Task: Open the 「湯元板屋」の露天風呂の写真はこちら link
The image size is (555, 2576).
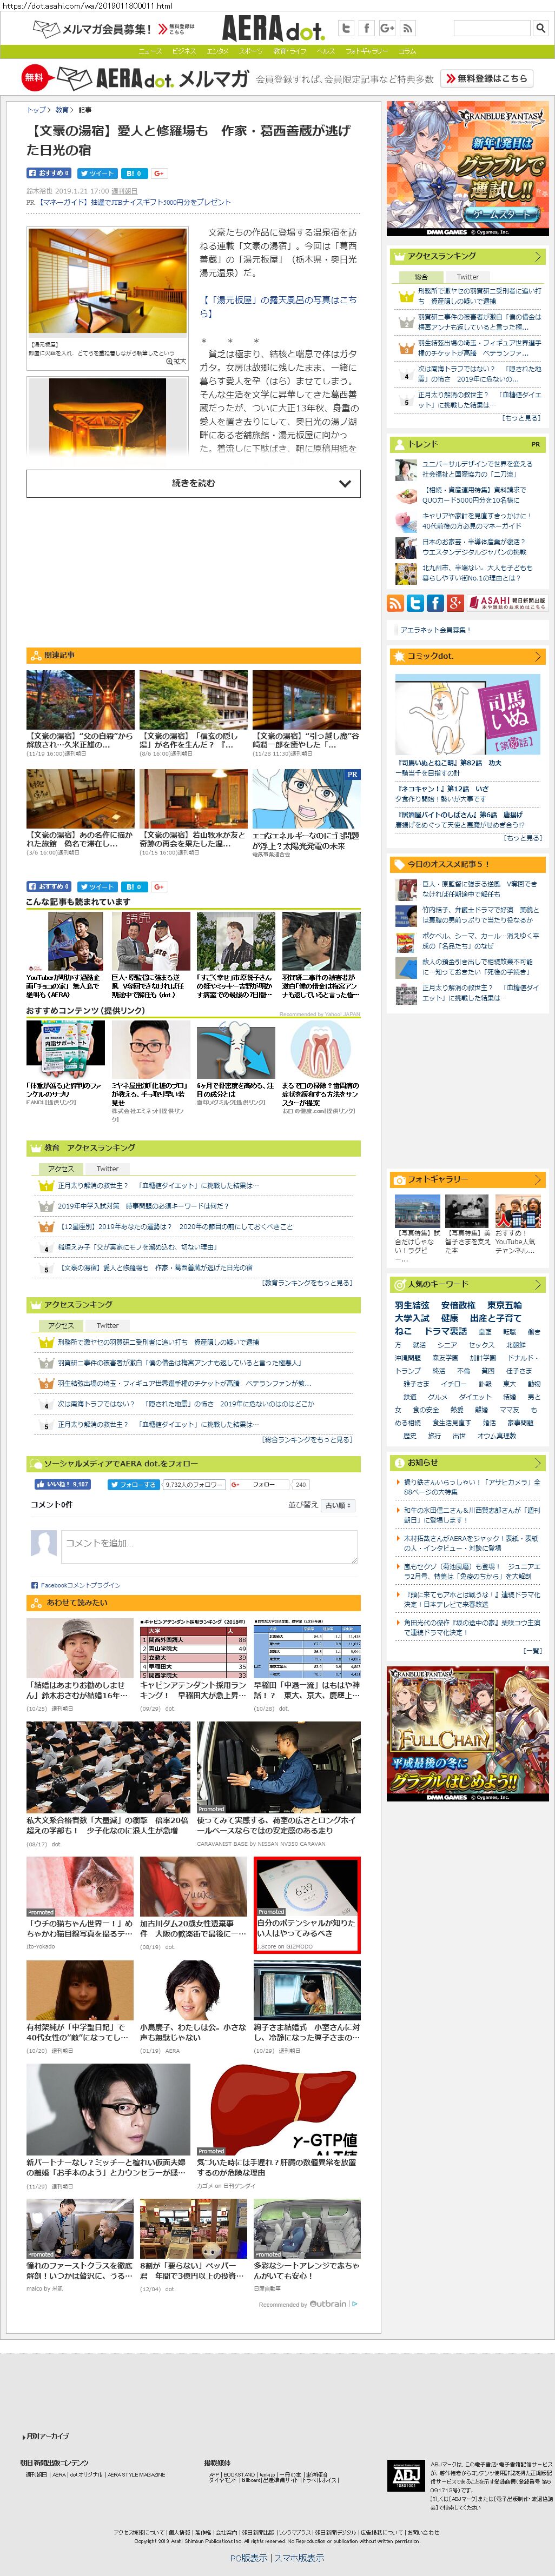Action: (x=278, y=306)
